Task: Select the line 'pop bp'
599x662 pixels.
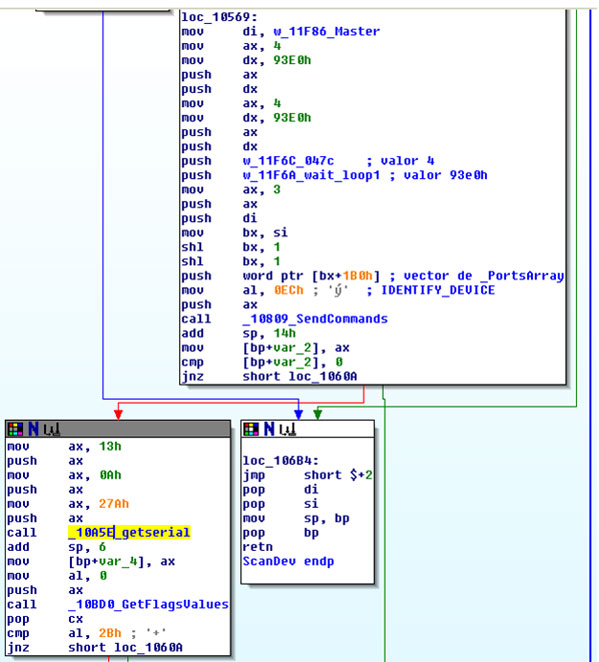Action: 281,533
